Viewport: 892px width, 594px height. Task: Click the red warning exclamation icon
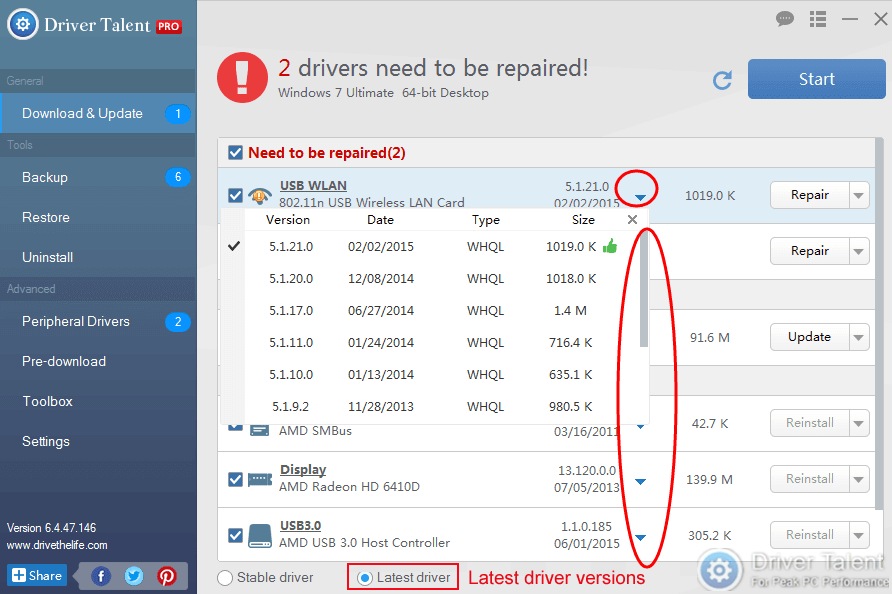242,77
